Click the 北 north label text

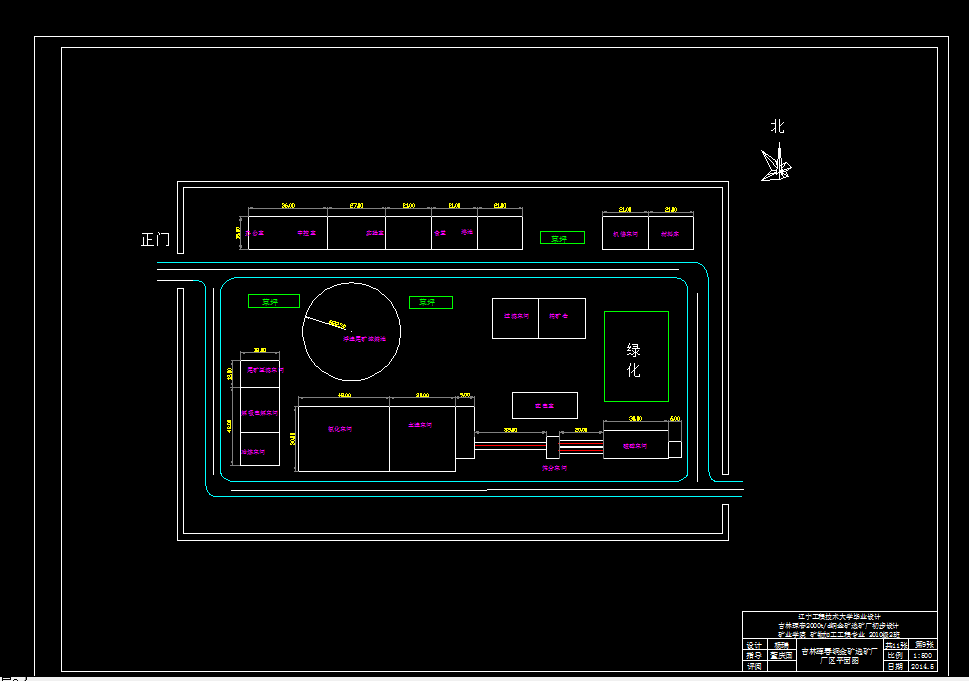777,126
